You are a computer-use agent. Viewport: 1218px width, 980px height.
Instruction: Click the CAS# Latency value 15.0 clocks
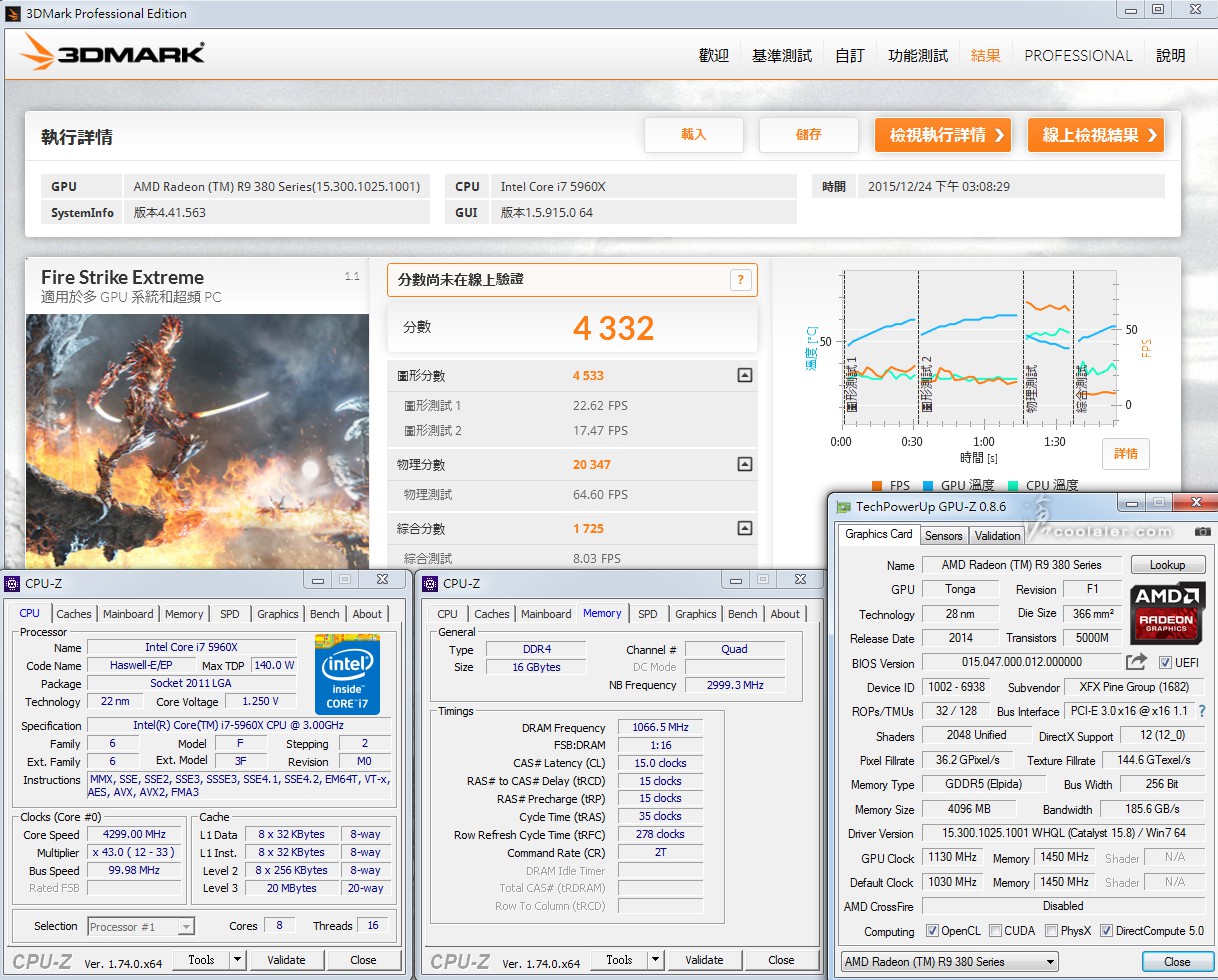coord(660,763)
